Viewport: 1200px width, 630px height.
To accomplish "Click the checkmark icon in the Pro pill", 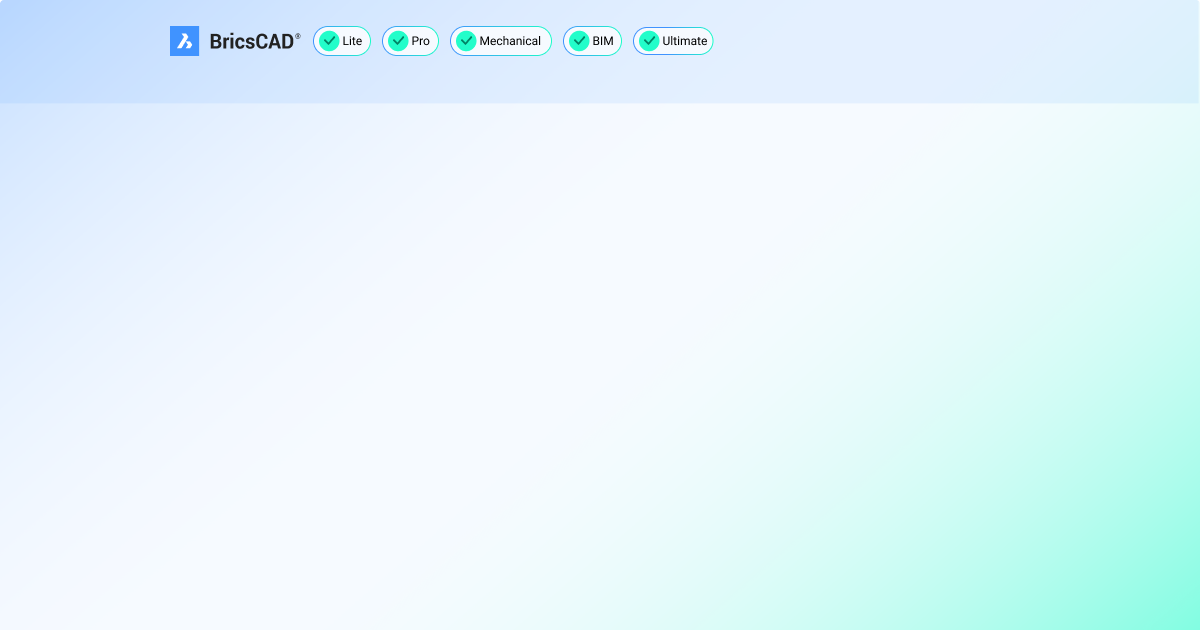I will (x=398, y=41).
